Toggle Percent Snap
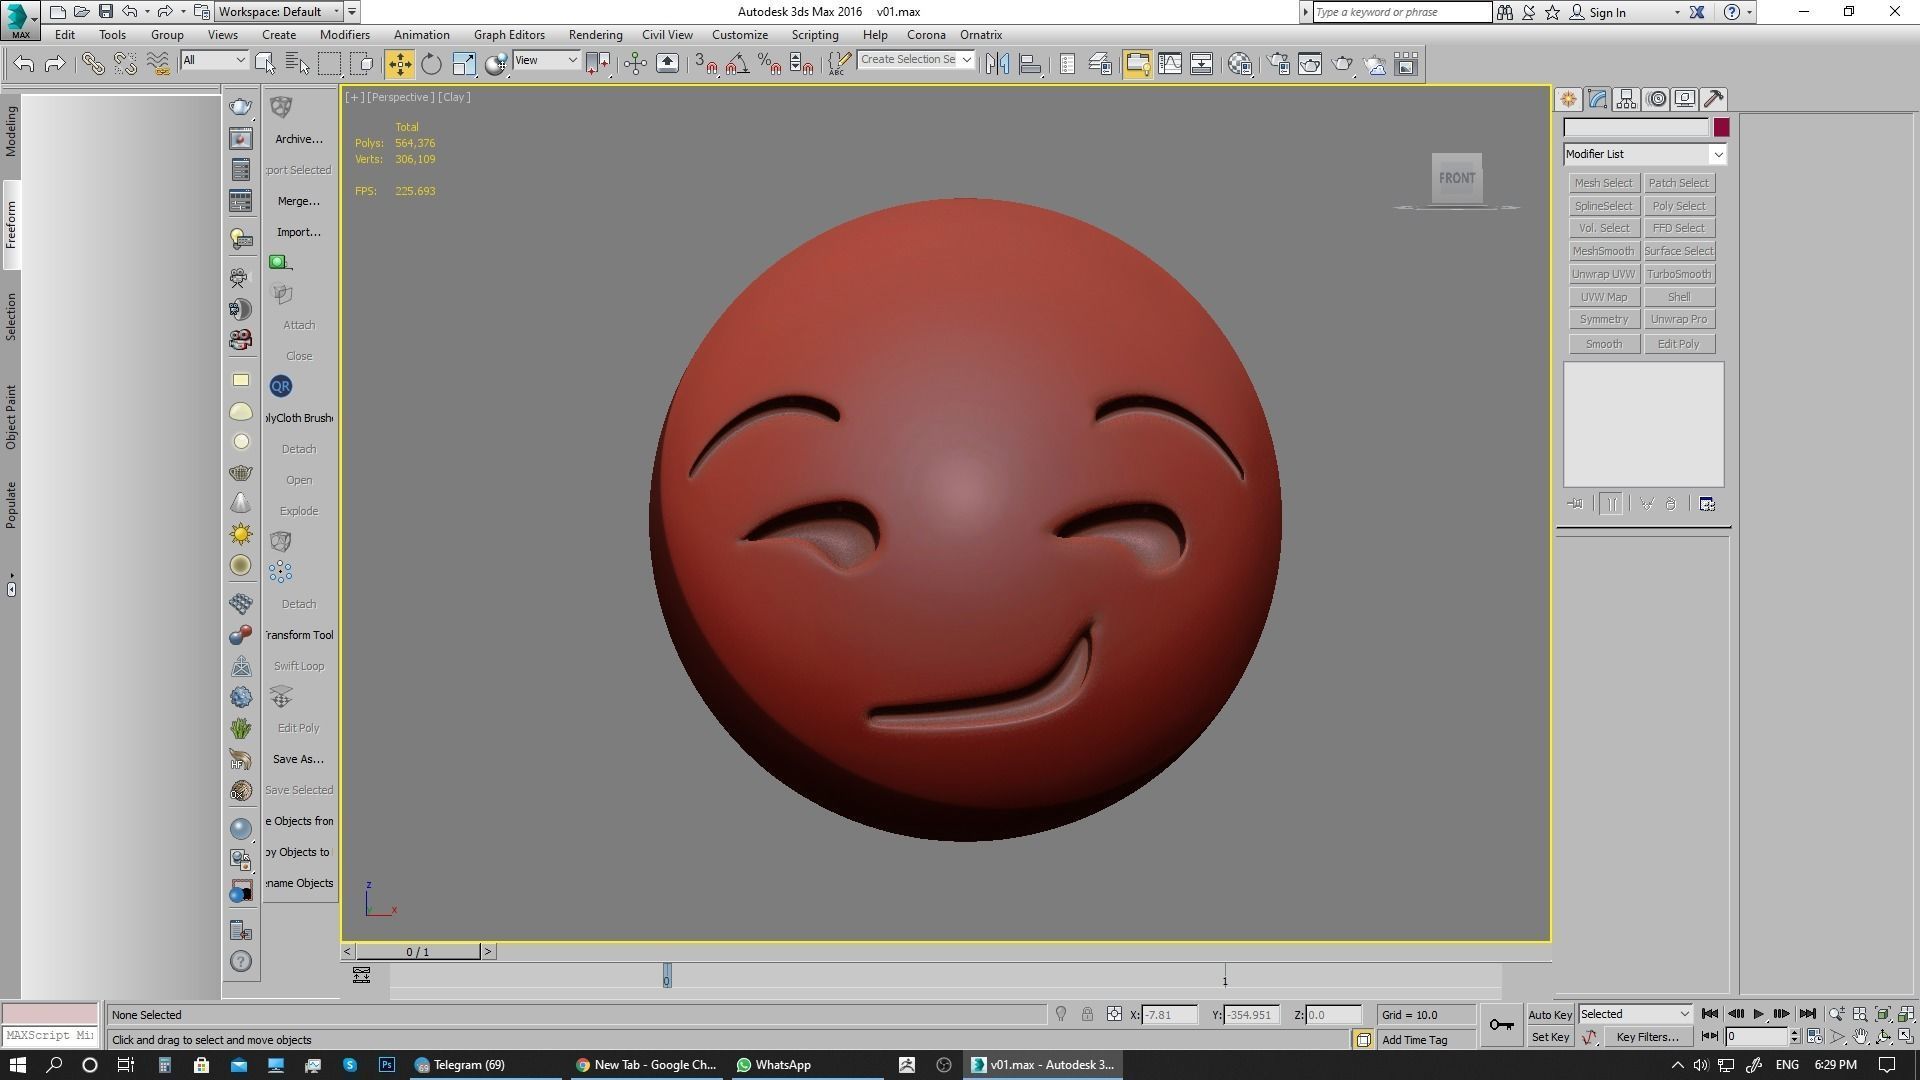The height and width of the screenshot is (1080, 1920). 769,64
